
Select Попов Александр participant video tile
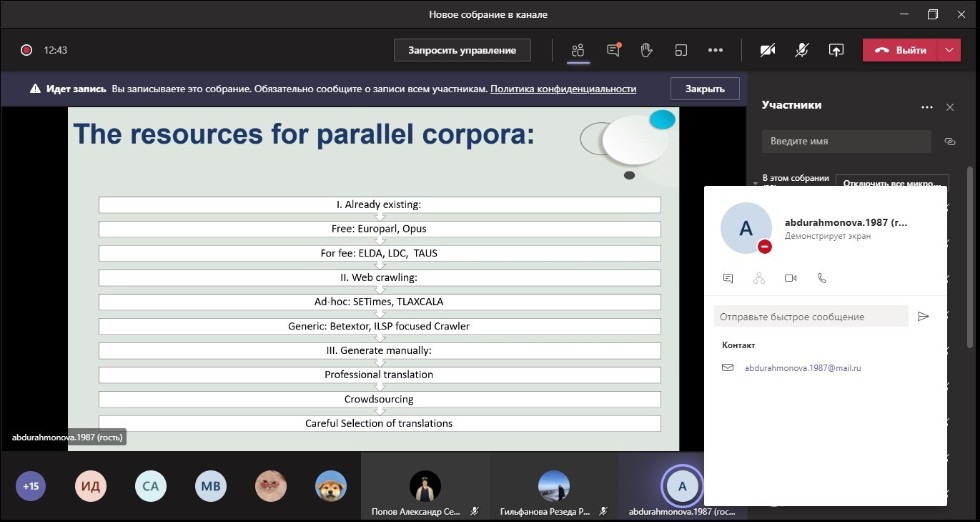426,488
